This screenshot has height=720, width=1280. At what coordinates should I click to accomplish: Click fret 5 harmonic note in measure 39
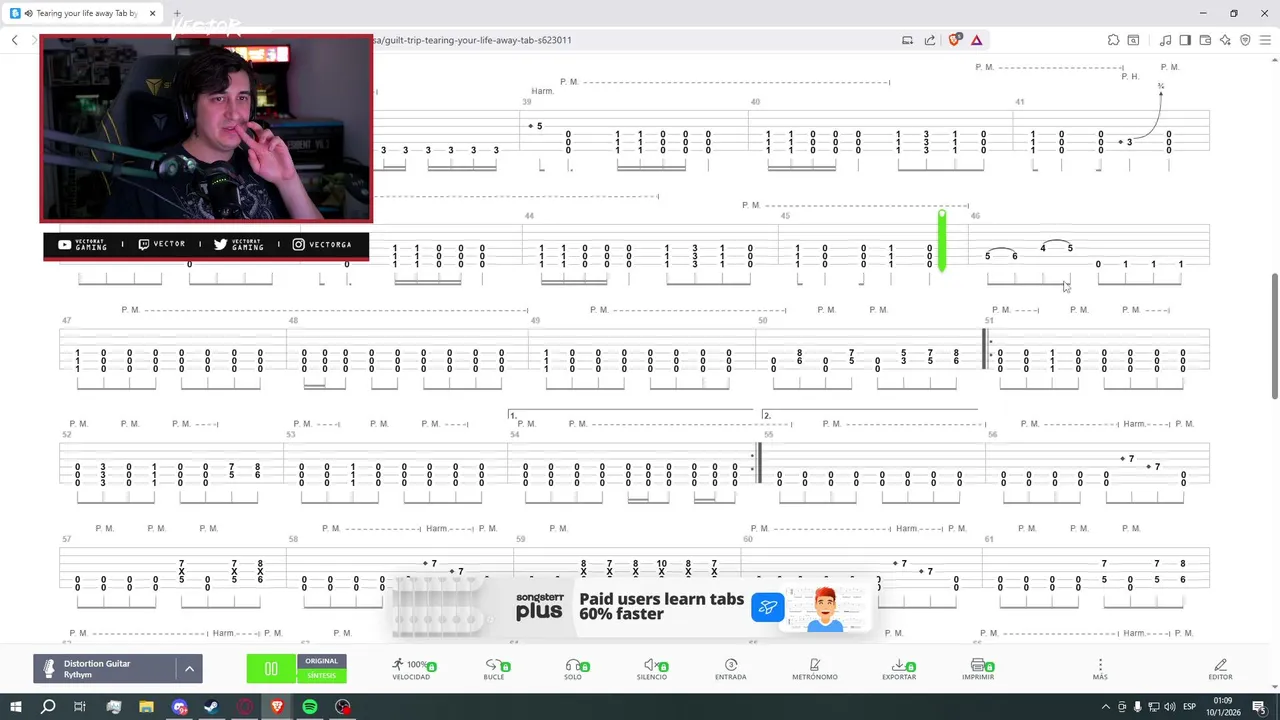pyautogui.click(x=539, y=126)
